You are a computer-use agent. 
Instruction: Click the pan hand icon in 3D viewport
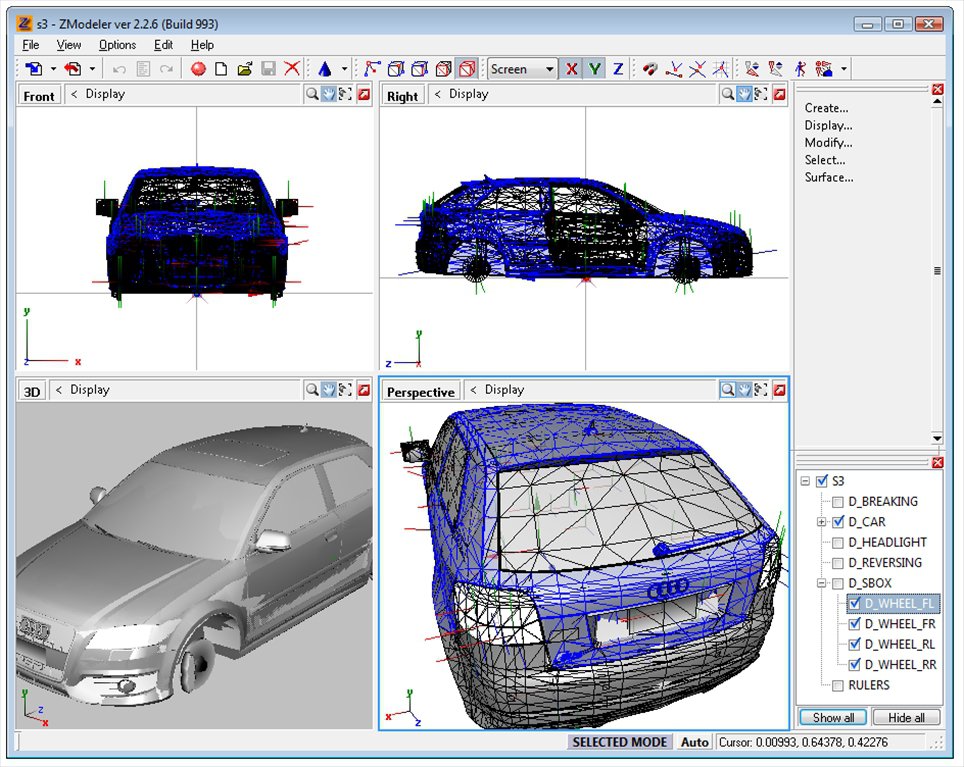[329, 390]
